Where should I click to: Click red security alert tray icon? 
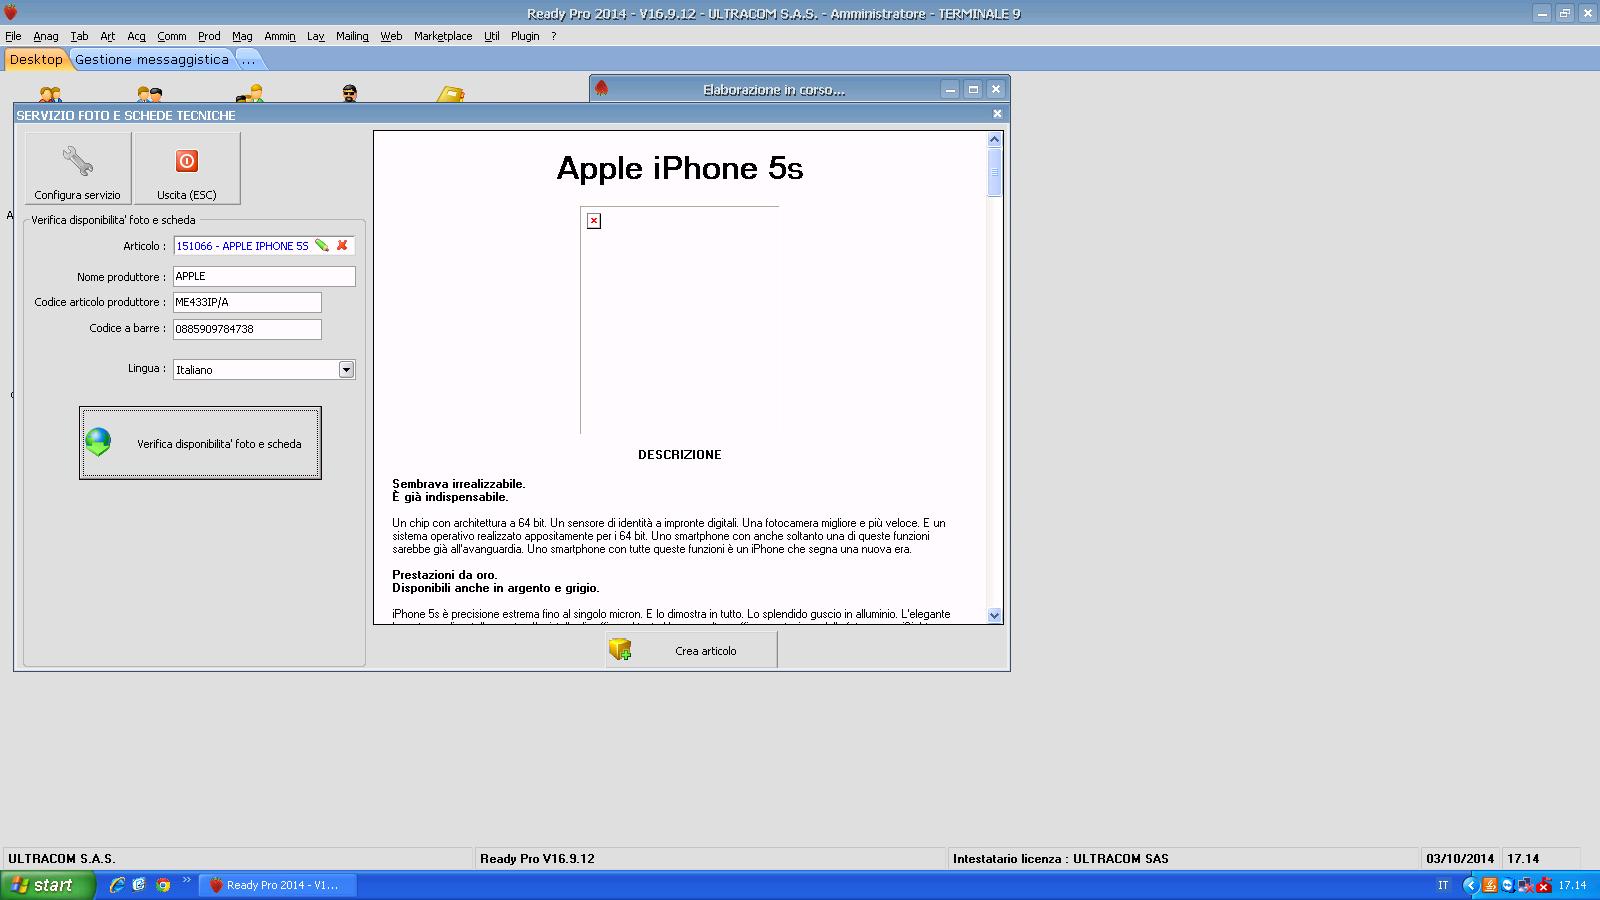click(x=1544, y=885)
